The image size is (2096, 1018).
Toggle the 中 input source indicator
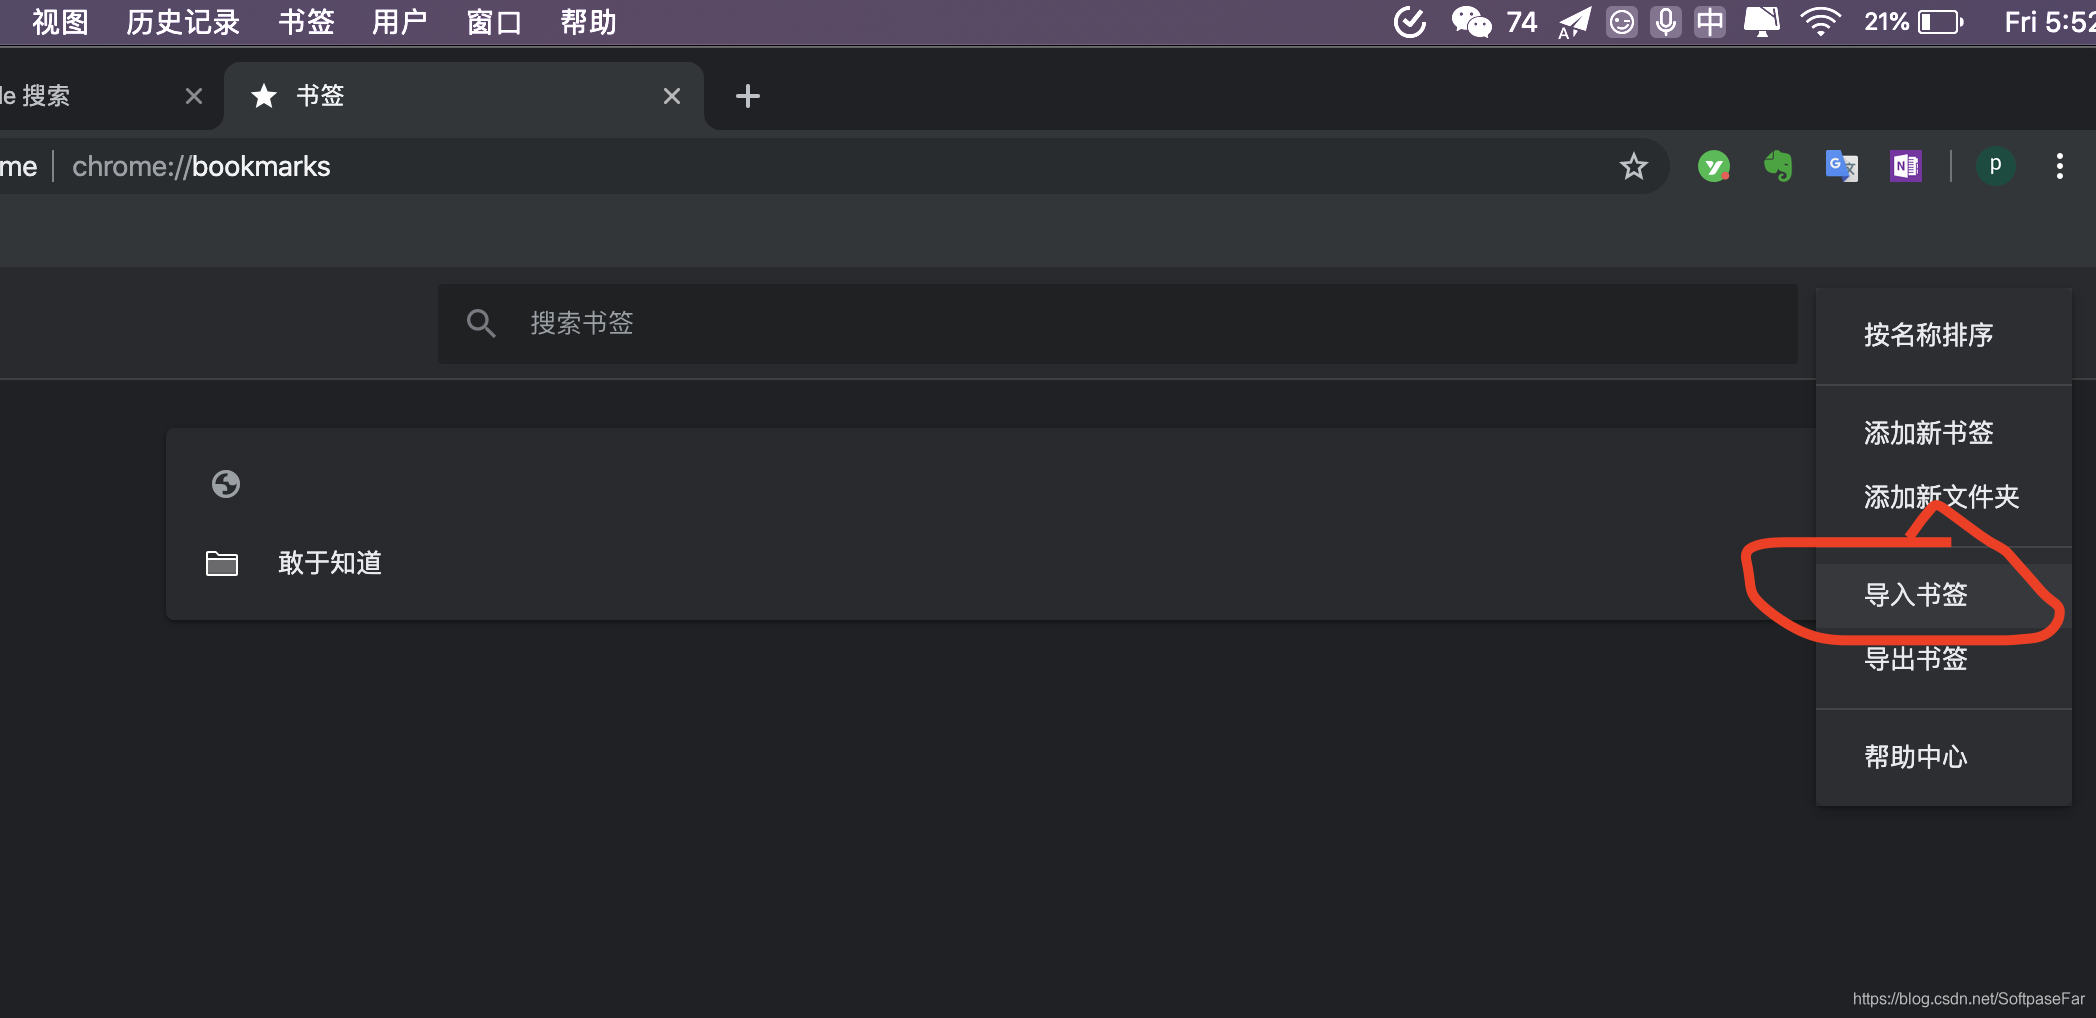[x=1710, y=21]
